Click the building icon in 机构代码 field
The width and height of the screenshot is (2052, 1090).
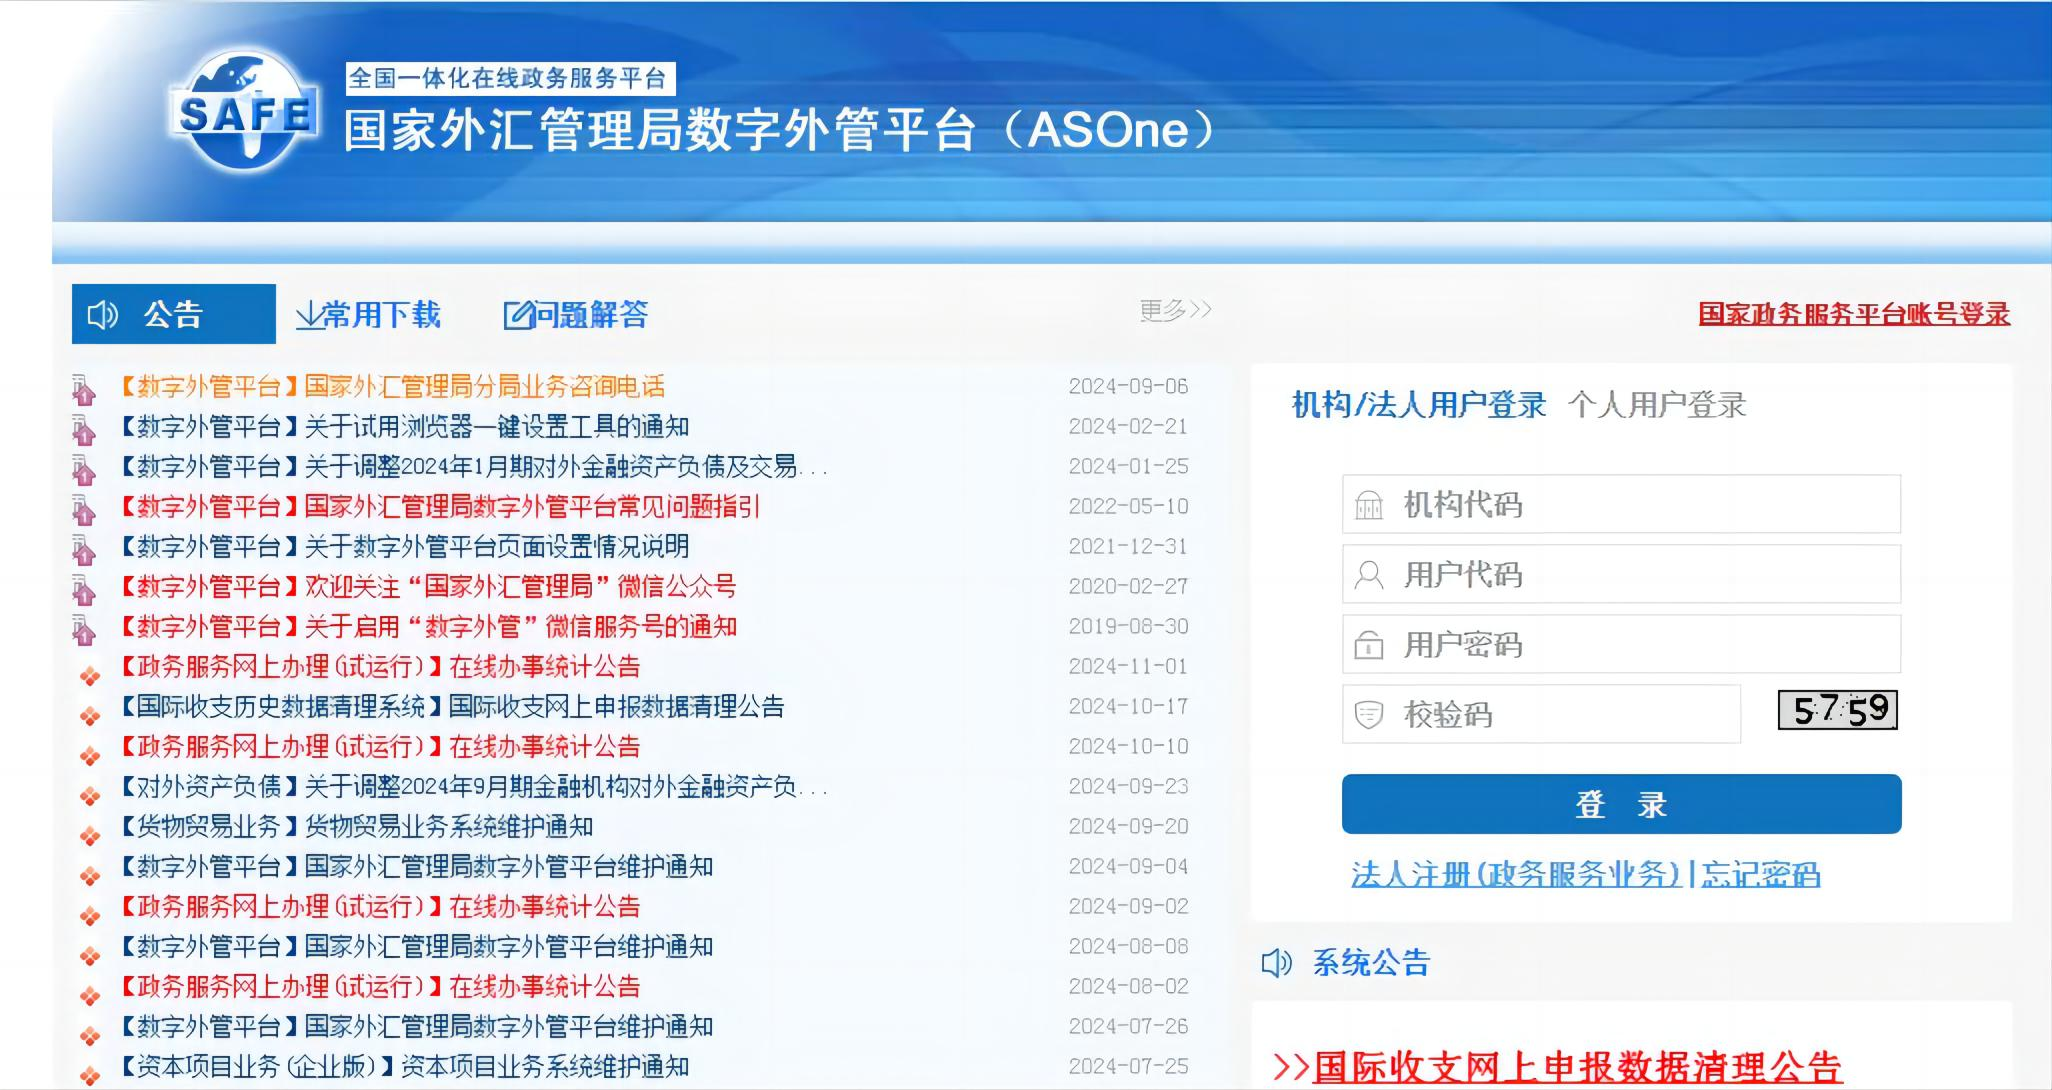(1368, 505)
